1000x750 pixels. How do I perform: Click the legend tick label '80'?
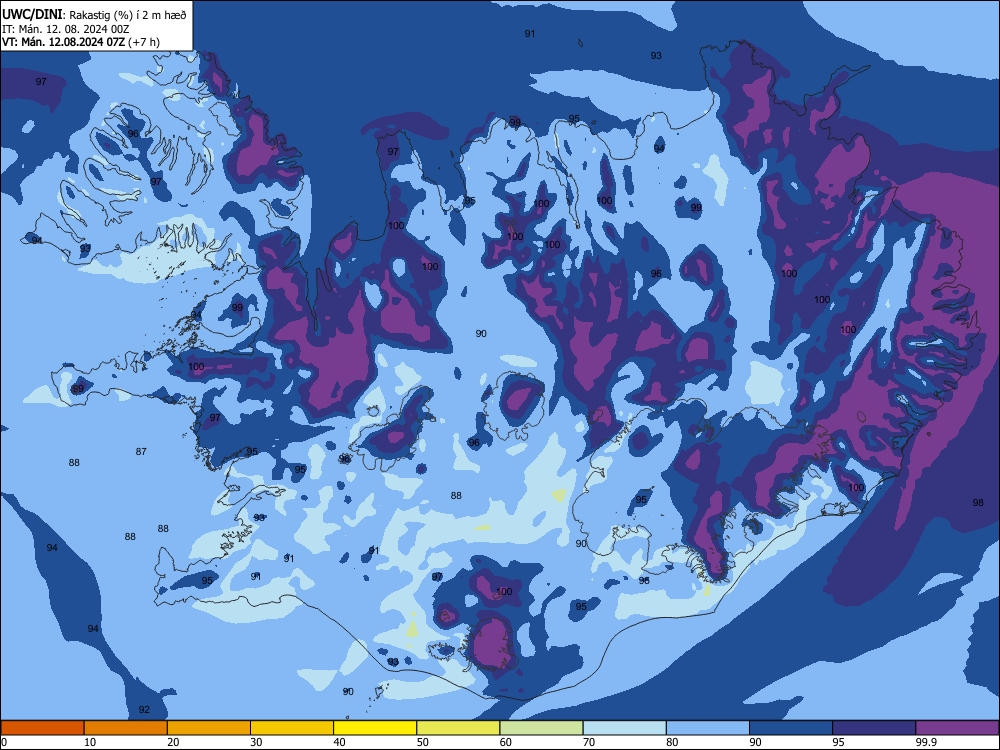[672, 742]
